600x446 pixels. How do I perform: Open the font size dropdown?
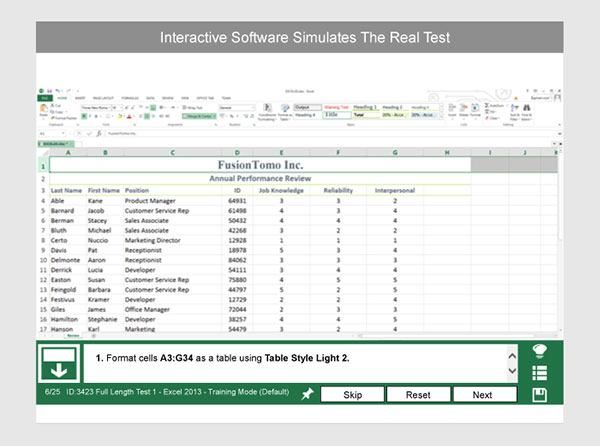(x=121, y=107)
